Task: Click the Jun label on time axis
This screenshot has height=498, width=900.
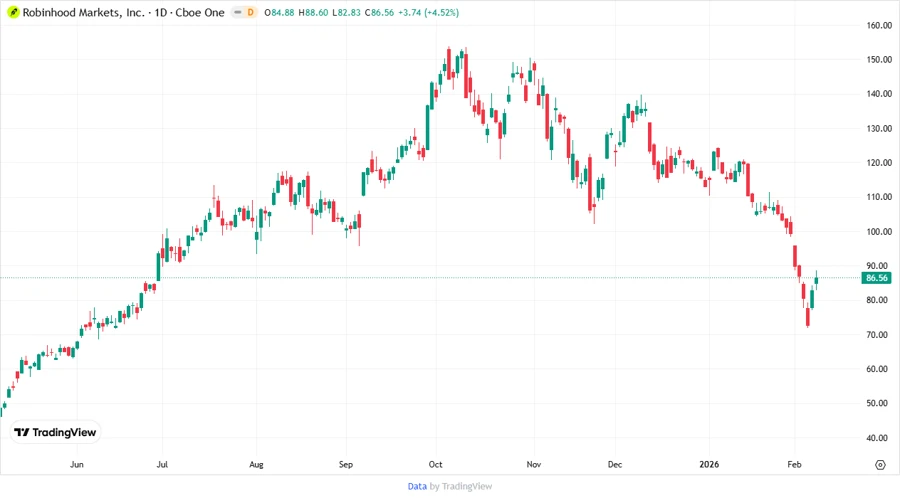Action: coord(76,464)
